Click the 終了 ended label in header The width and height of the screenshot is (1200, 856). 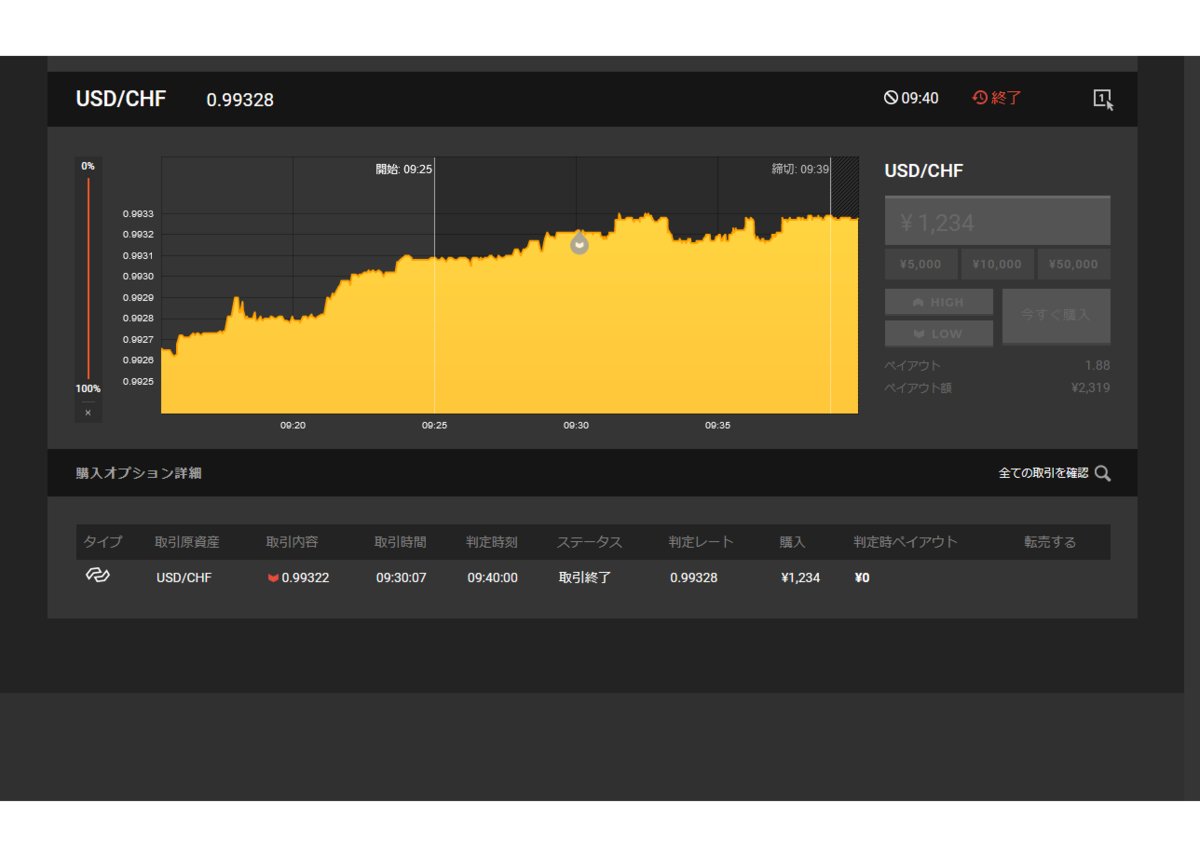1007,98
